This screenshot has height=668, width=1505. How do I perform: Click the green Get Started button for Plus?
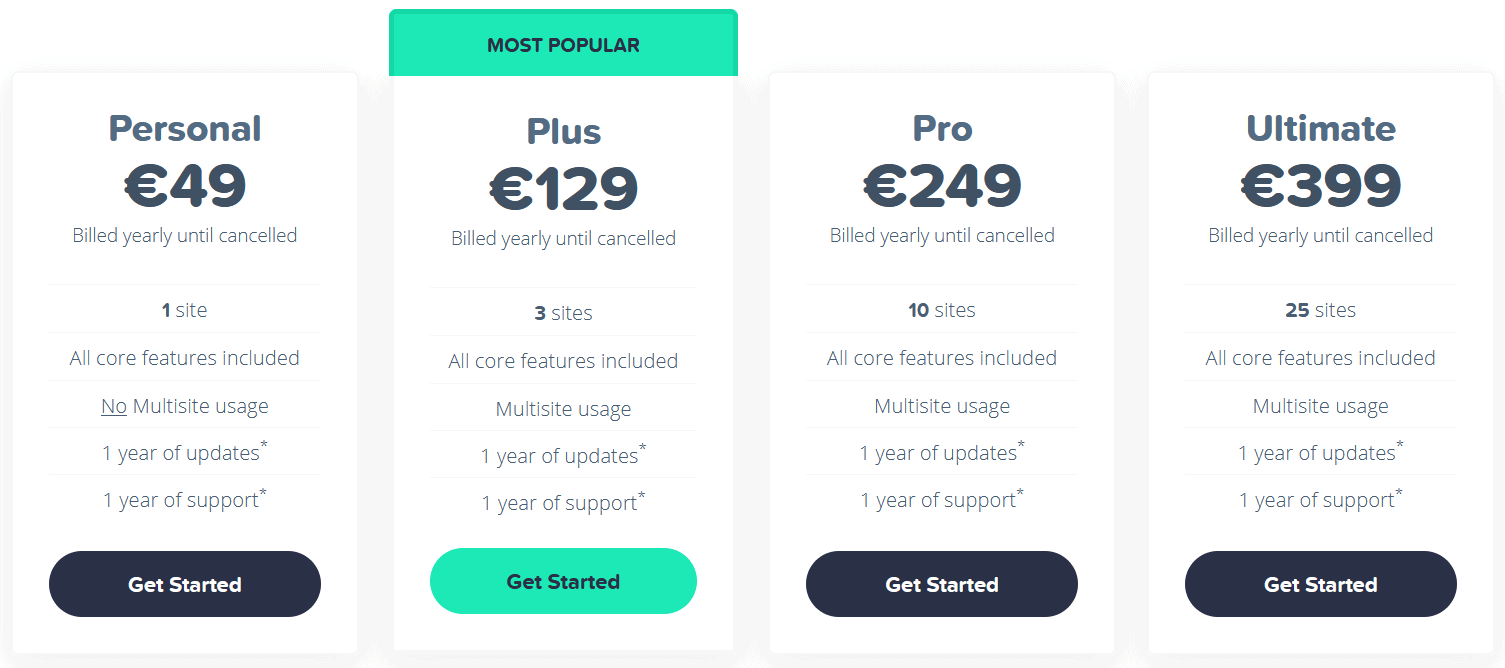tap(563, 581)
